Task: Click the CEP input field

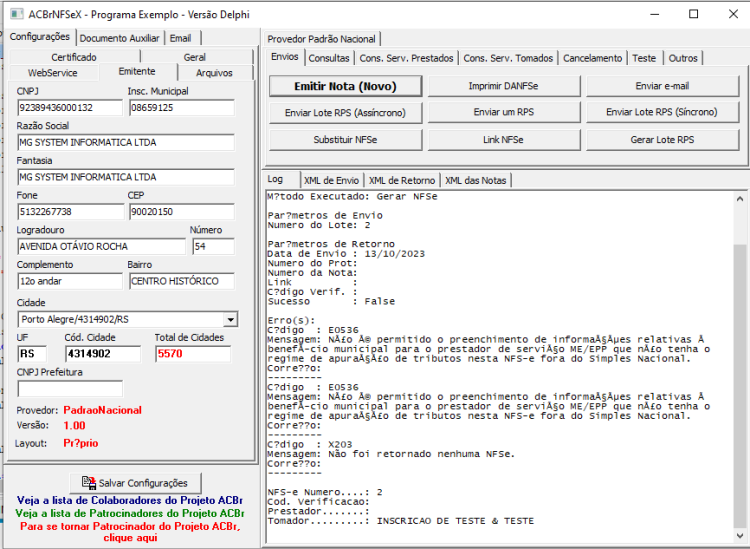Action: point(182,212)
